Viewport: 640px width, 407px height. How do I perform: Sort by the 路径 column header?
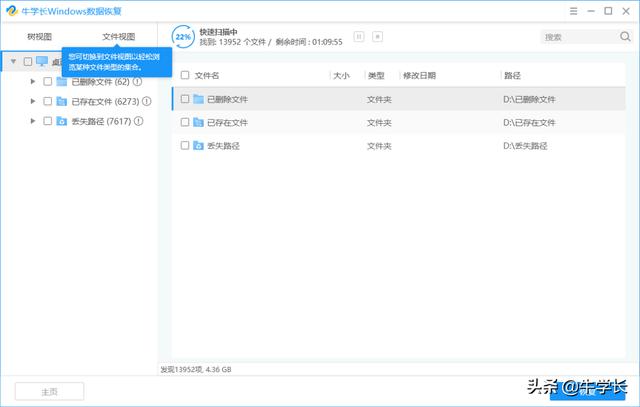point(512,76)
